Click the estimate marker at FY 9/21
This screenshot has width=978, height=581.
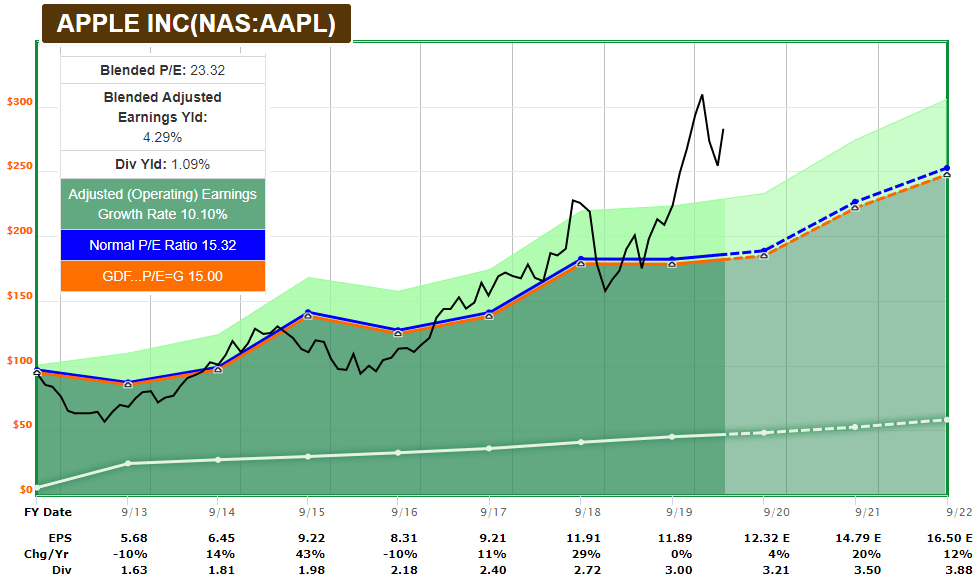click(x=855, y=206)
